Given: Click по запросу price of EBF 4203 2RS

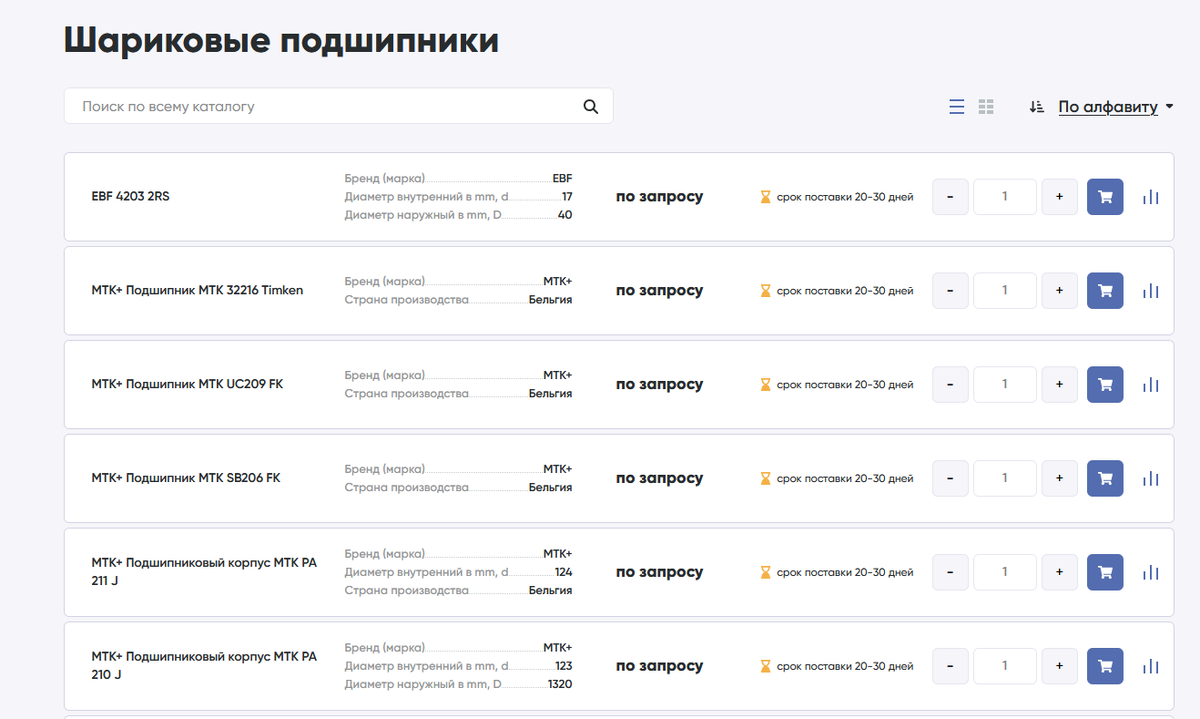Looking at the screenshot, I should click(659, 197).
